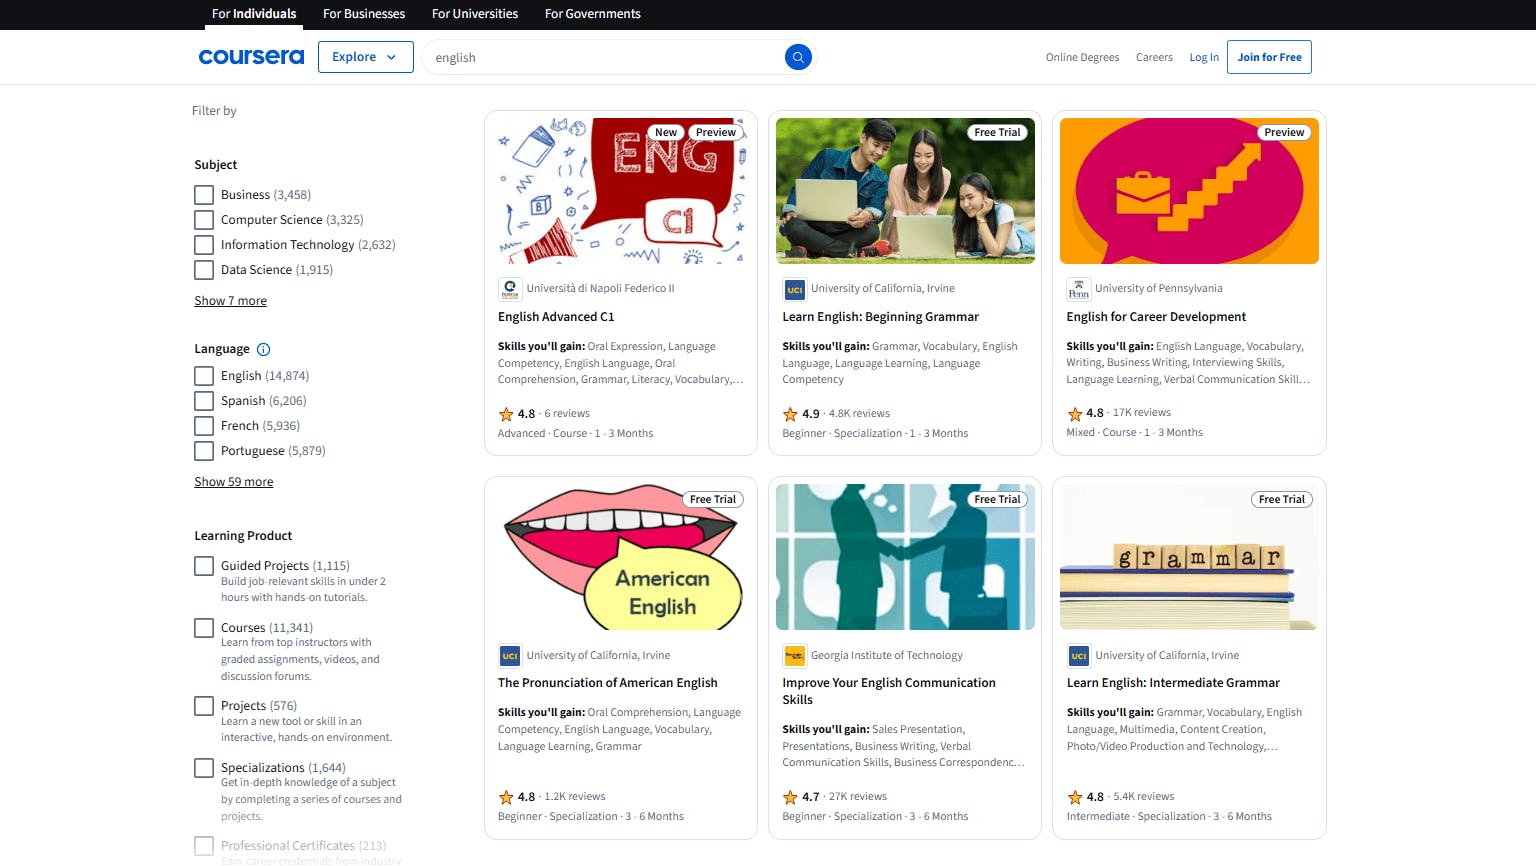Open the Explore dropdown
1536x866 pixels.
(x=365, y=57)
